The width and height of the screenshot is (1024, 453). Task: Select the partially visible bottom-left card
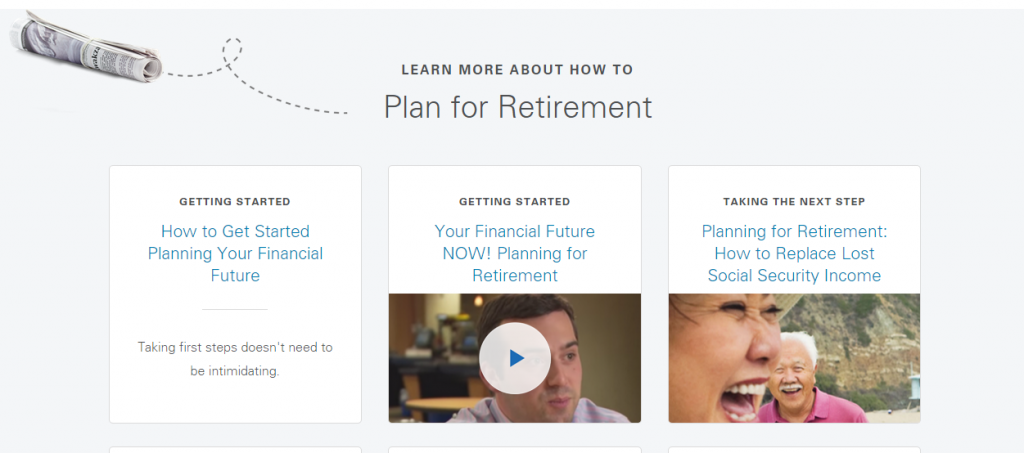[x=235, y=450]
